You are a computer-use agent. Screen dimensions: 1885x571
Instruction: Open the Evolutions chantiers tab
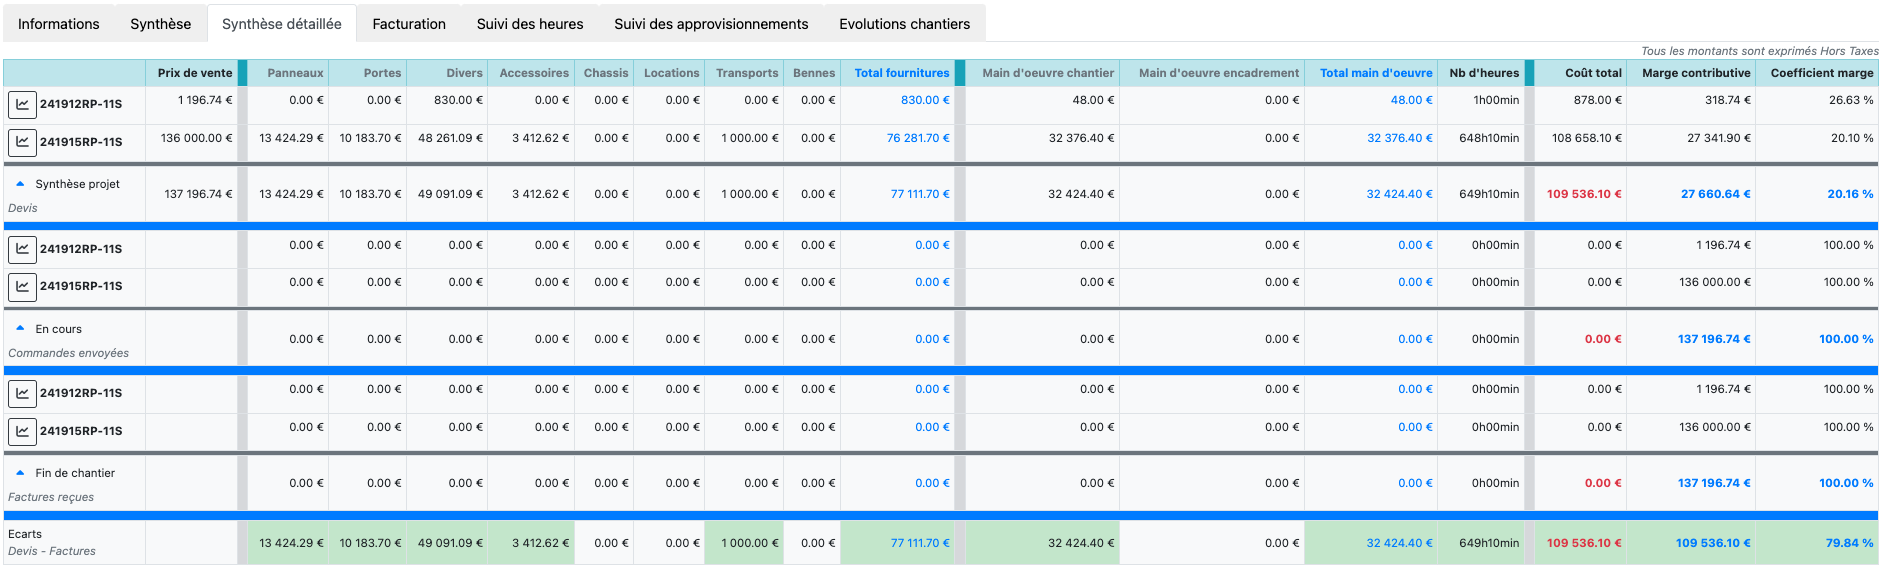coord(904,24)
